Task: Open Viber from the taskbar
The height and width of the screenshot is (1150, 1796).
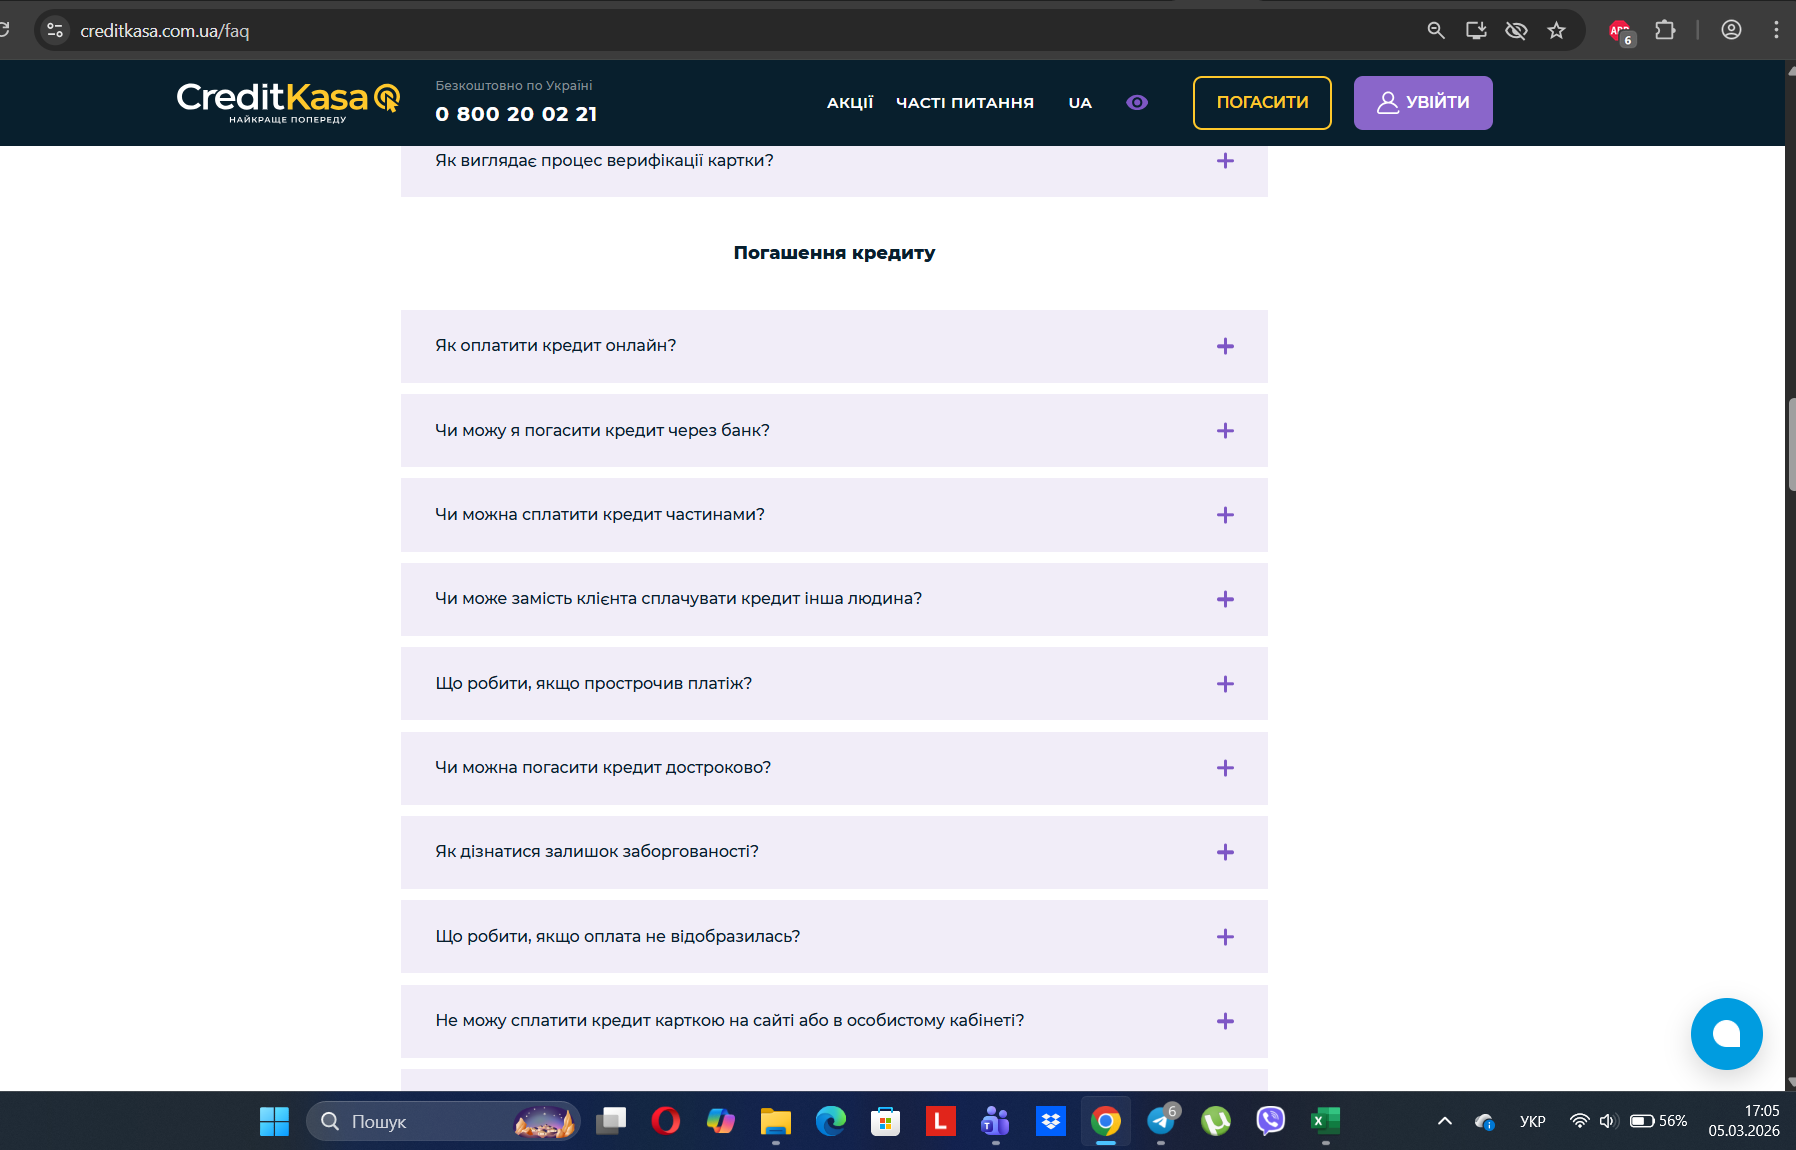Action: tap(1271, 1121)
